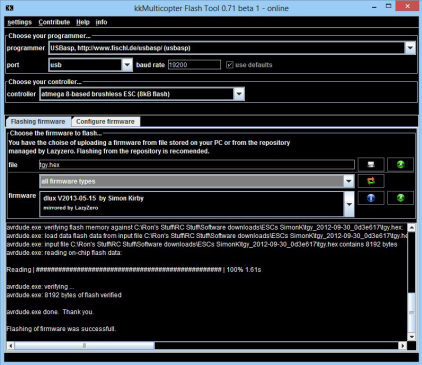Switch to the Configure firmware tab
422x365 pixels.
pos(105,122)
